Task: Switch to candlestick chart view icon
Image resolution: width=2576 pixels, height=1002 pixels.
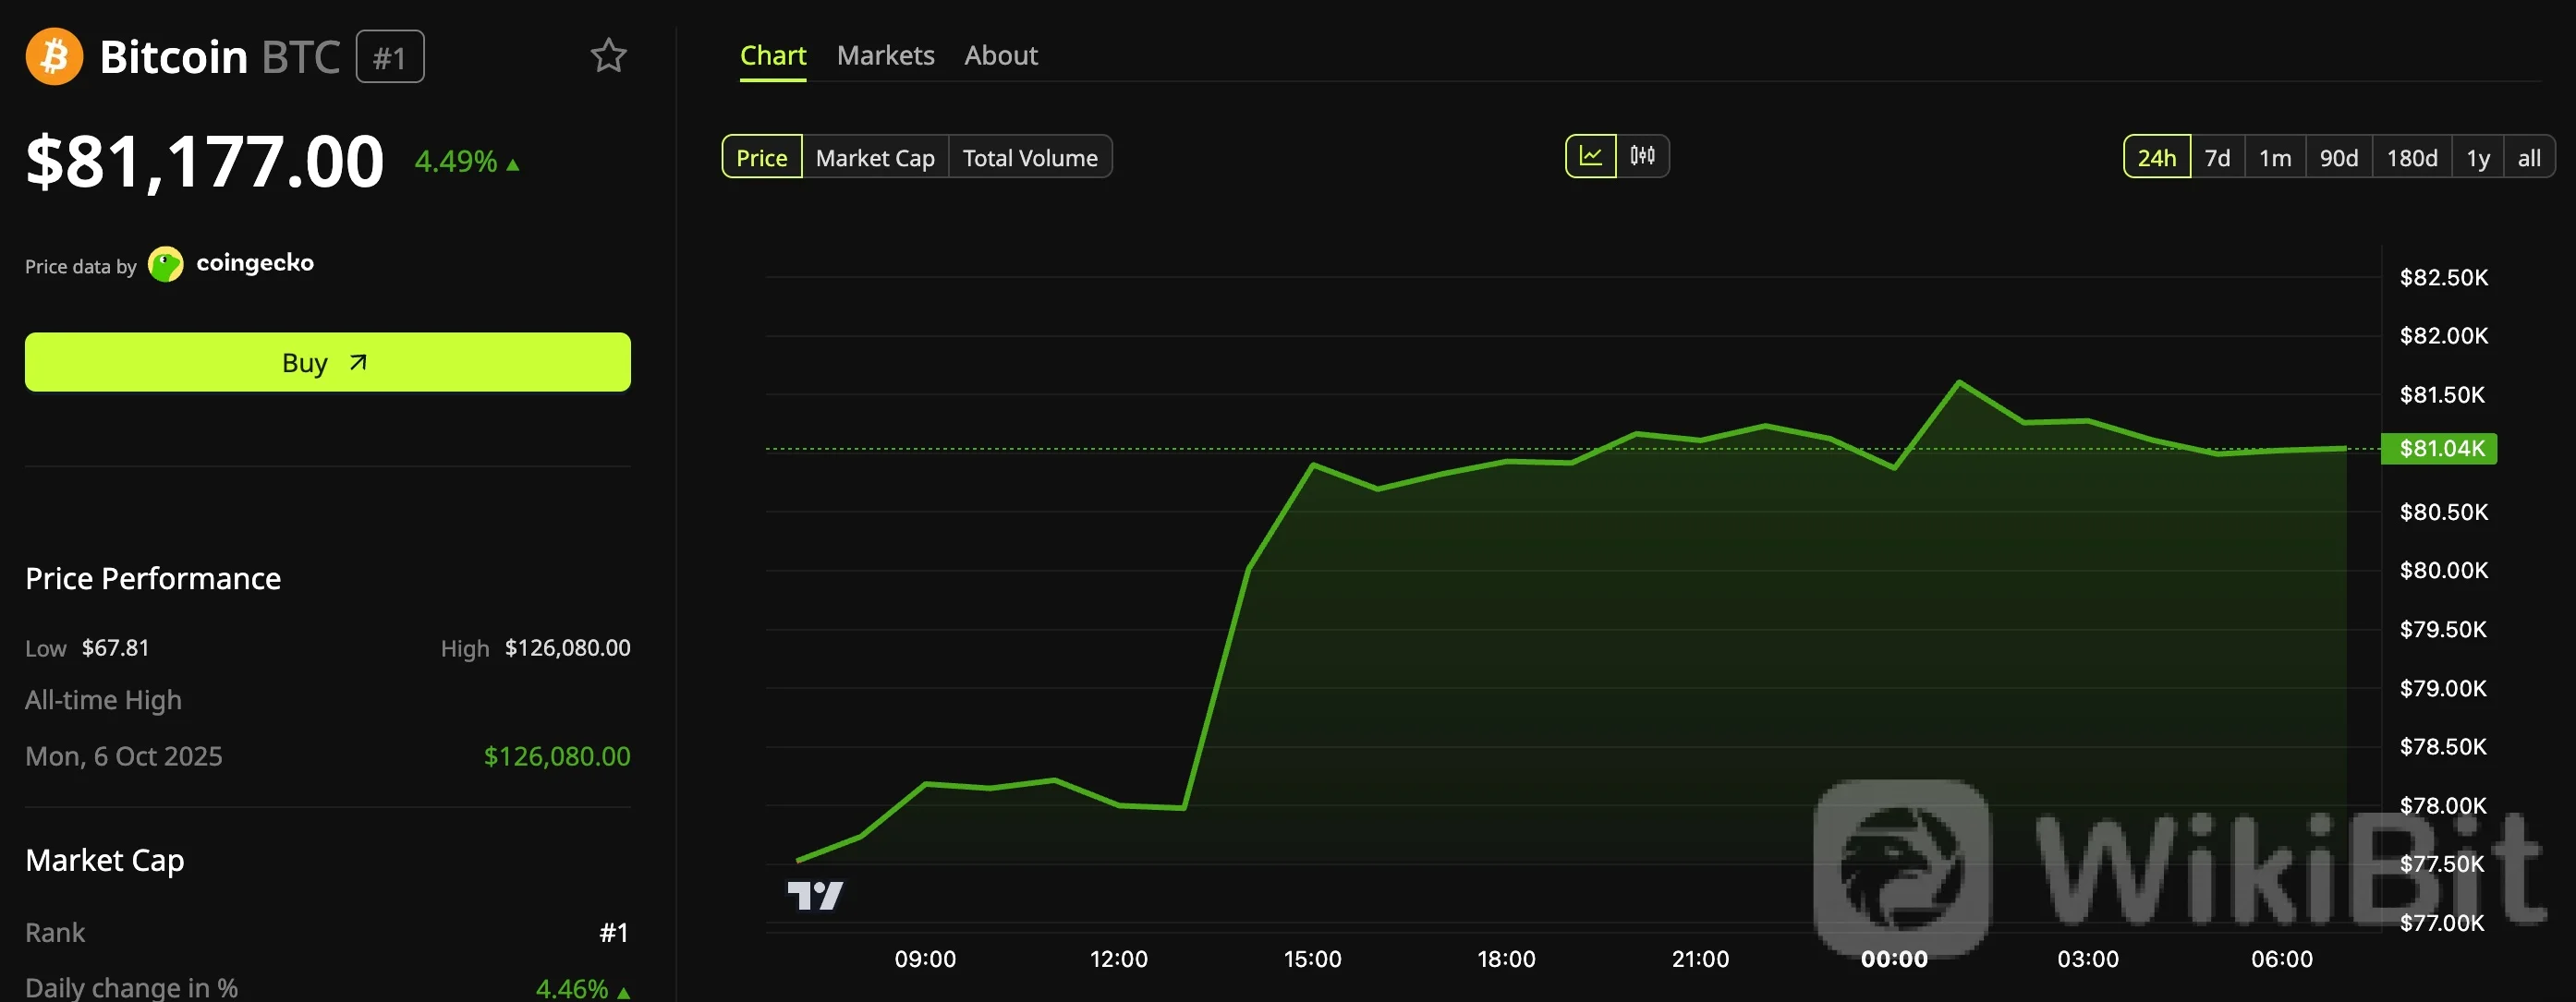Action: click(x=1642, y=156)
